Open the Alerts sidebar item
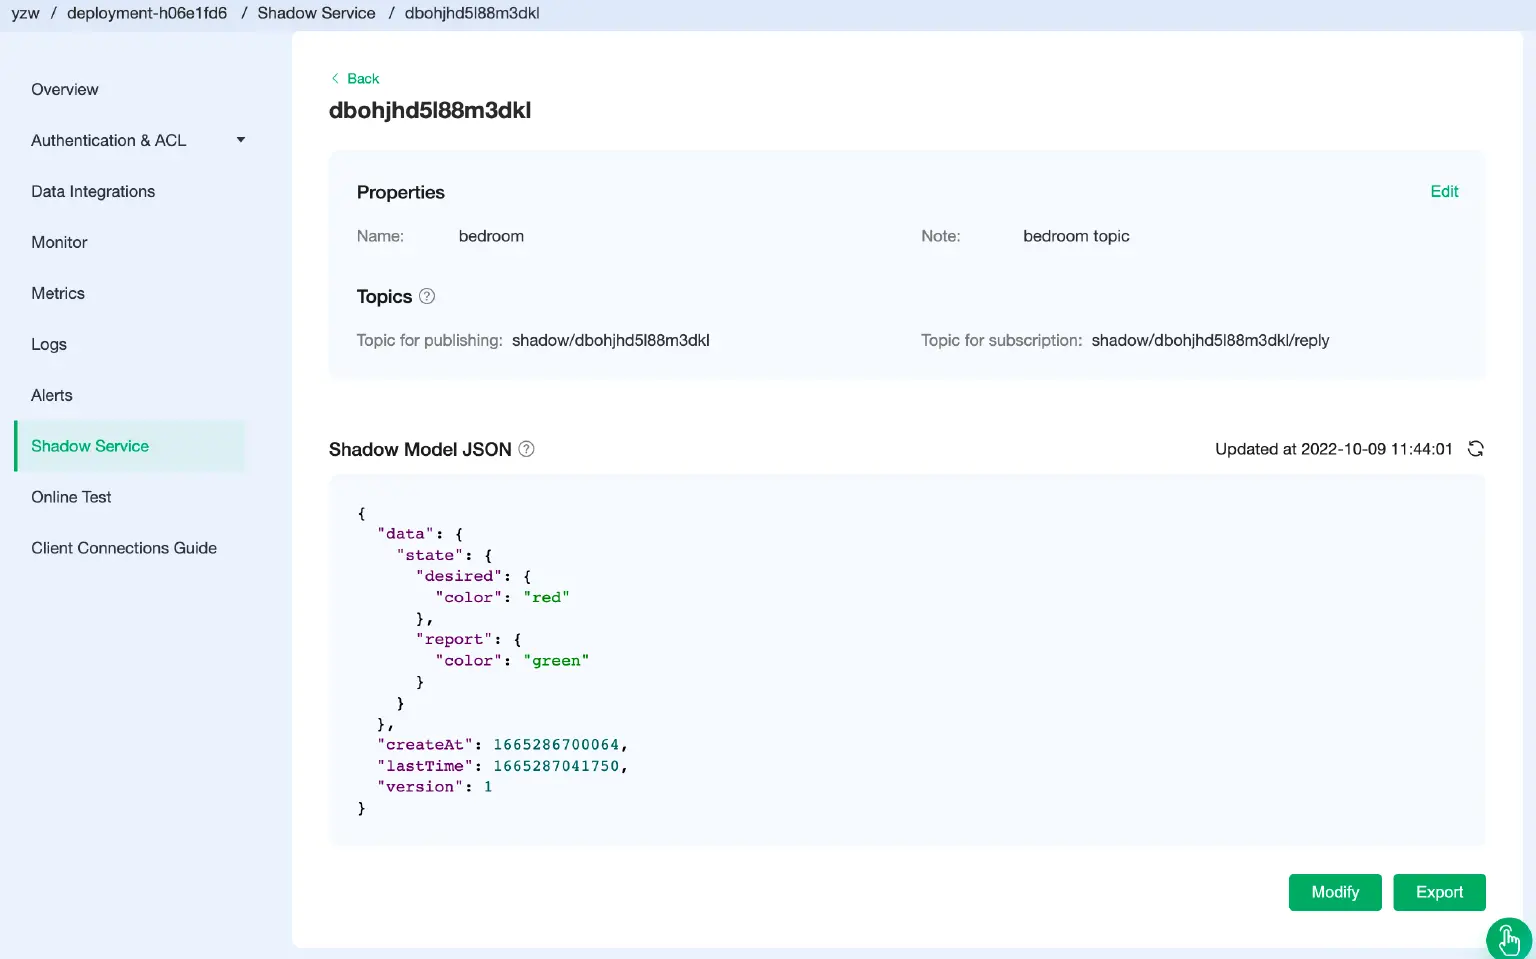 (x=52, y=395)
